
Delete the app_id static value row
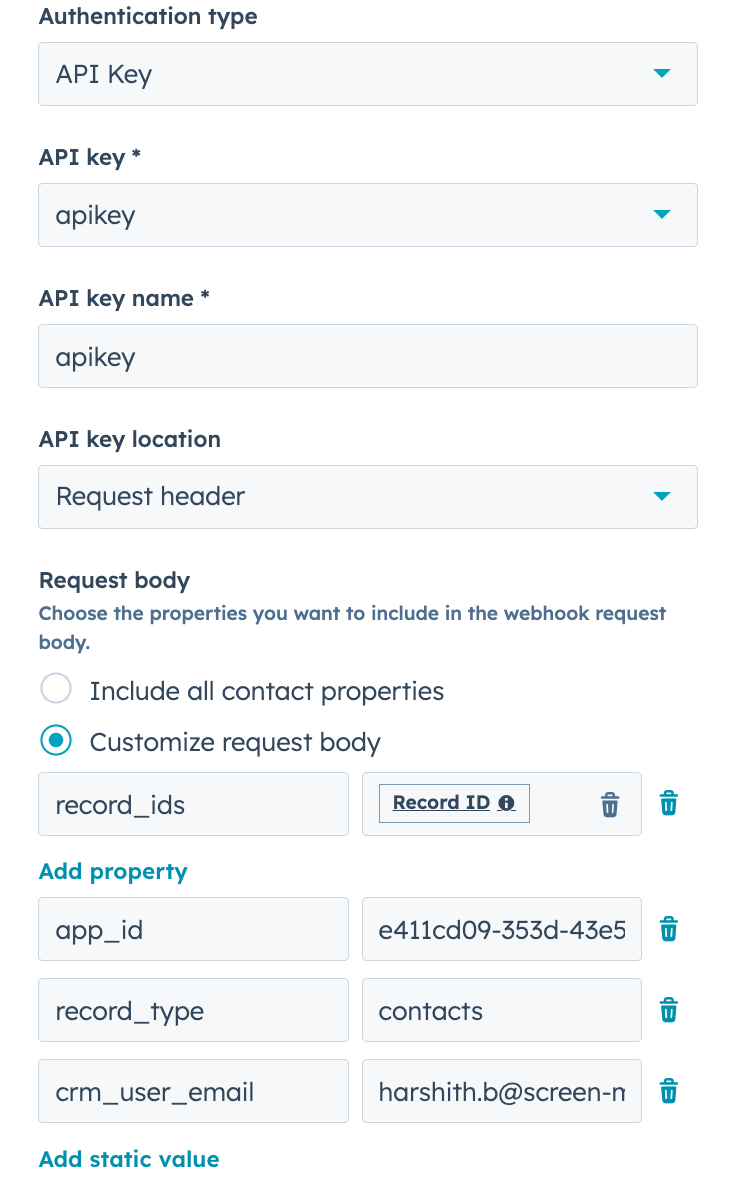pyautogui.click(x=669, y=929)
